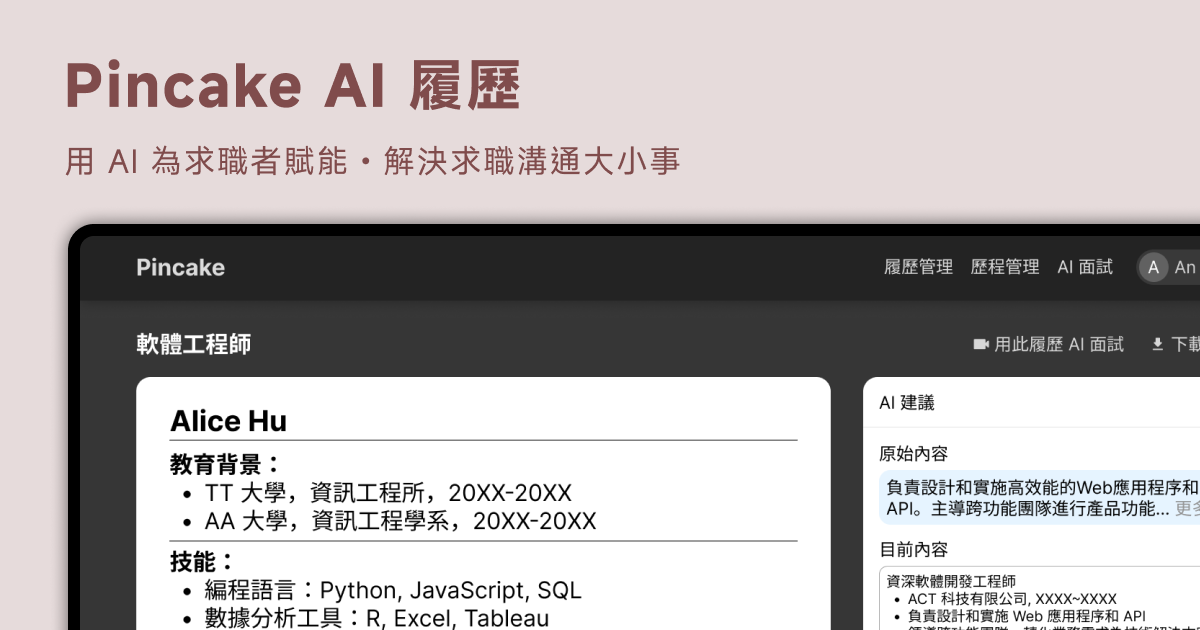Click the 下載 button text

pyautogui.click(x=1186, y=344)
